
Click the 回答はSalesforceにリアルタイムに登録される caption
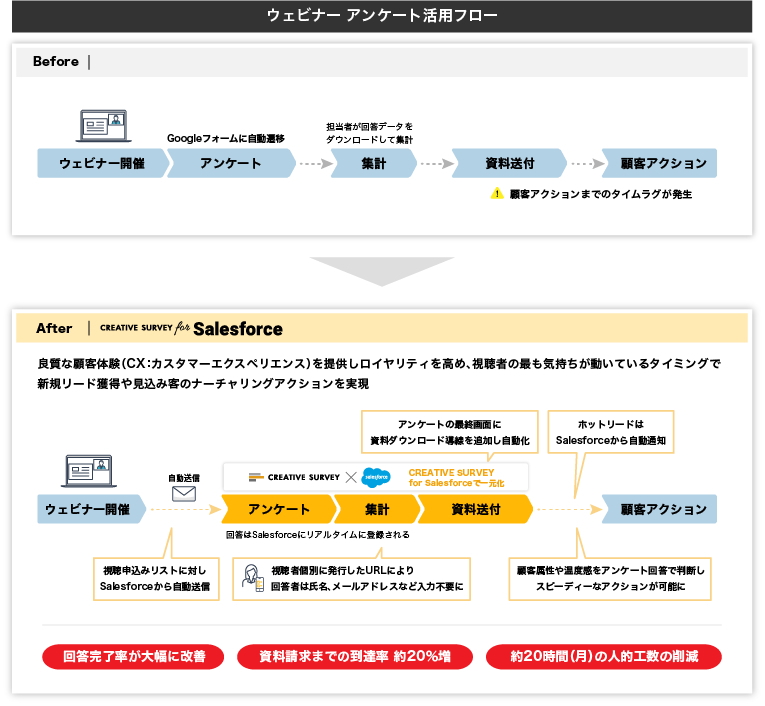point(318,535)
